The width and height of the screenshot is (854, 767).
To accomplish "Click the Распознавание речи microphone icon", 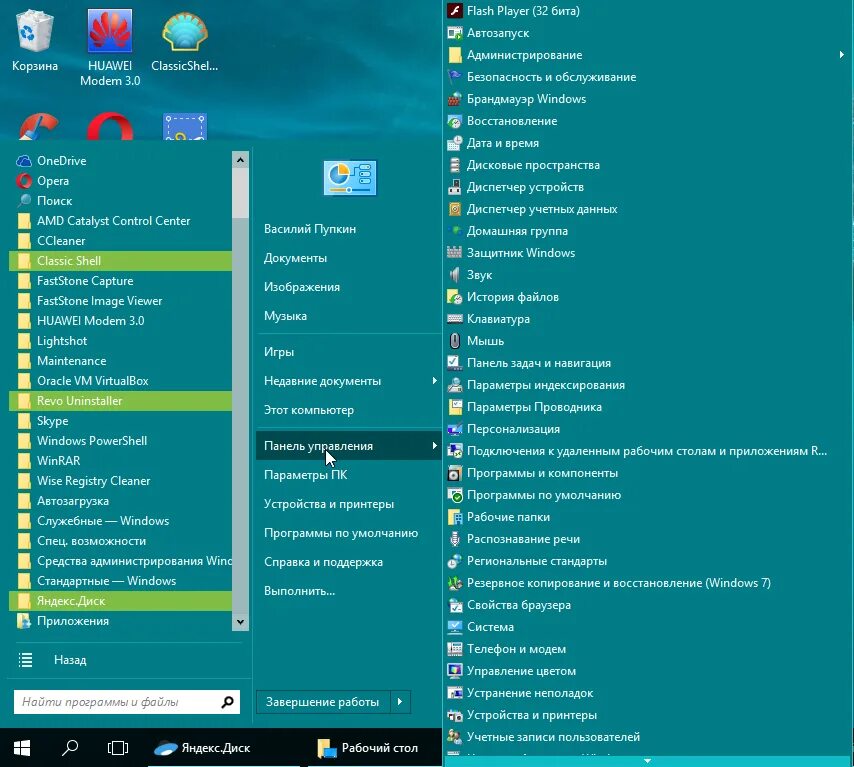I will click(454, 539).
